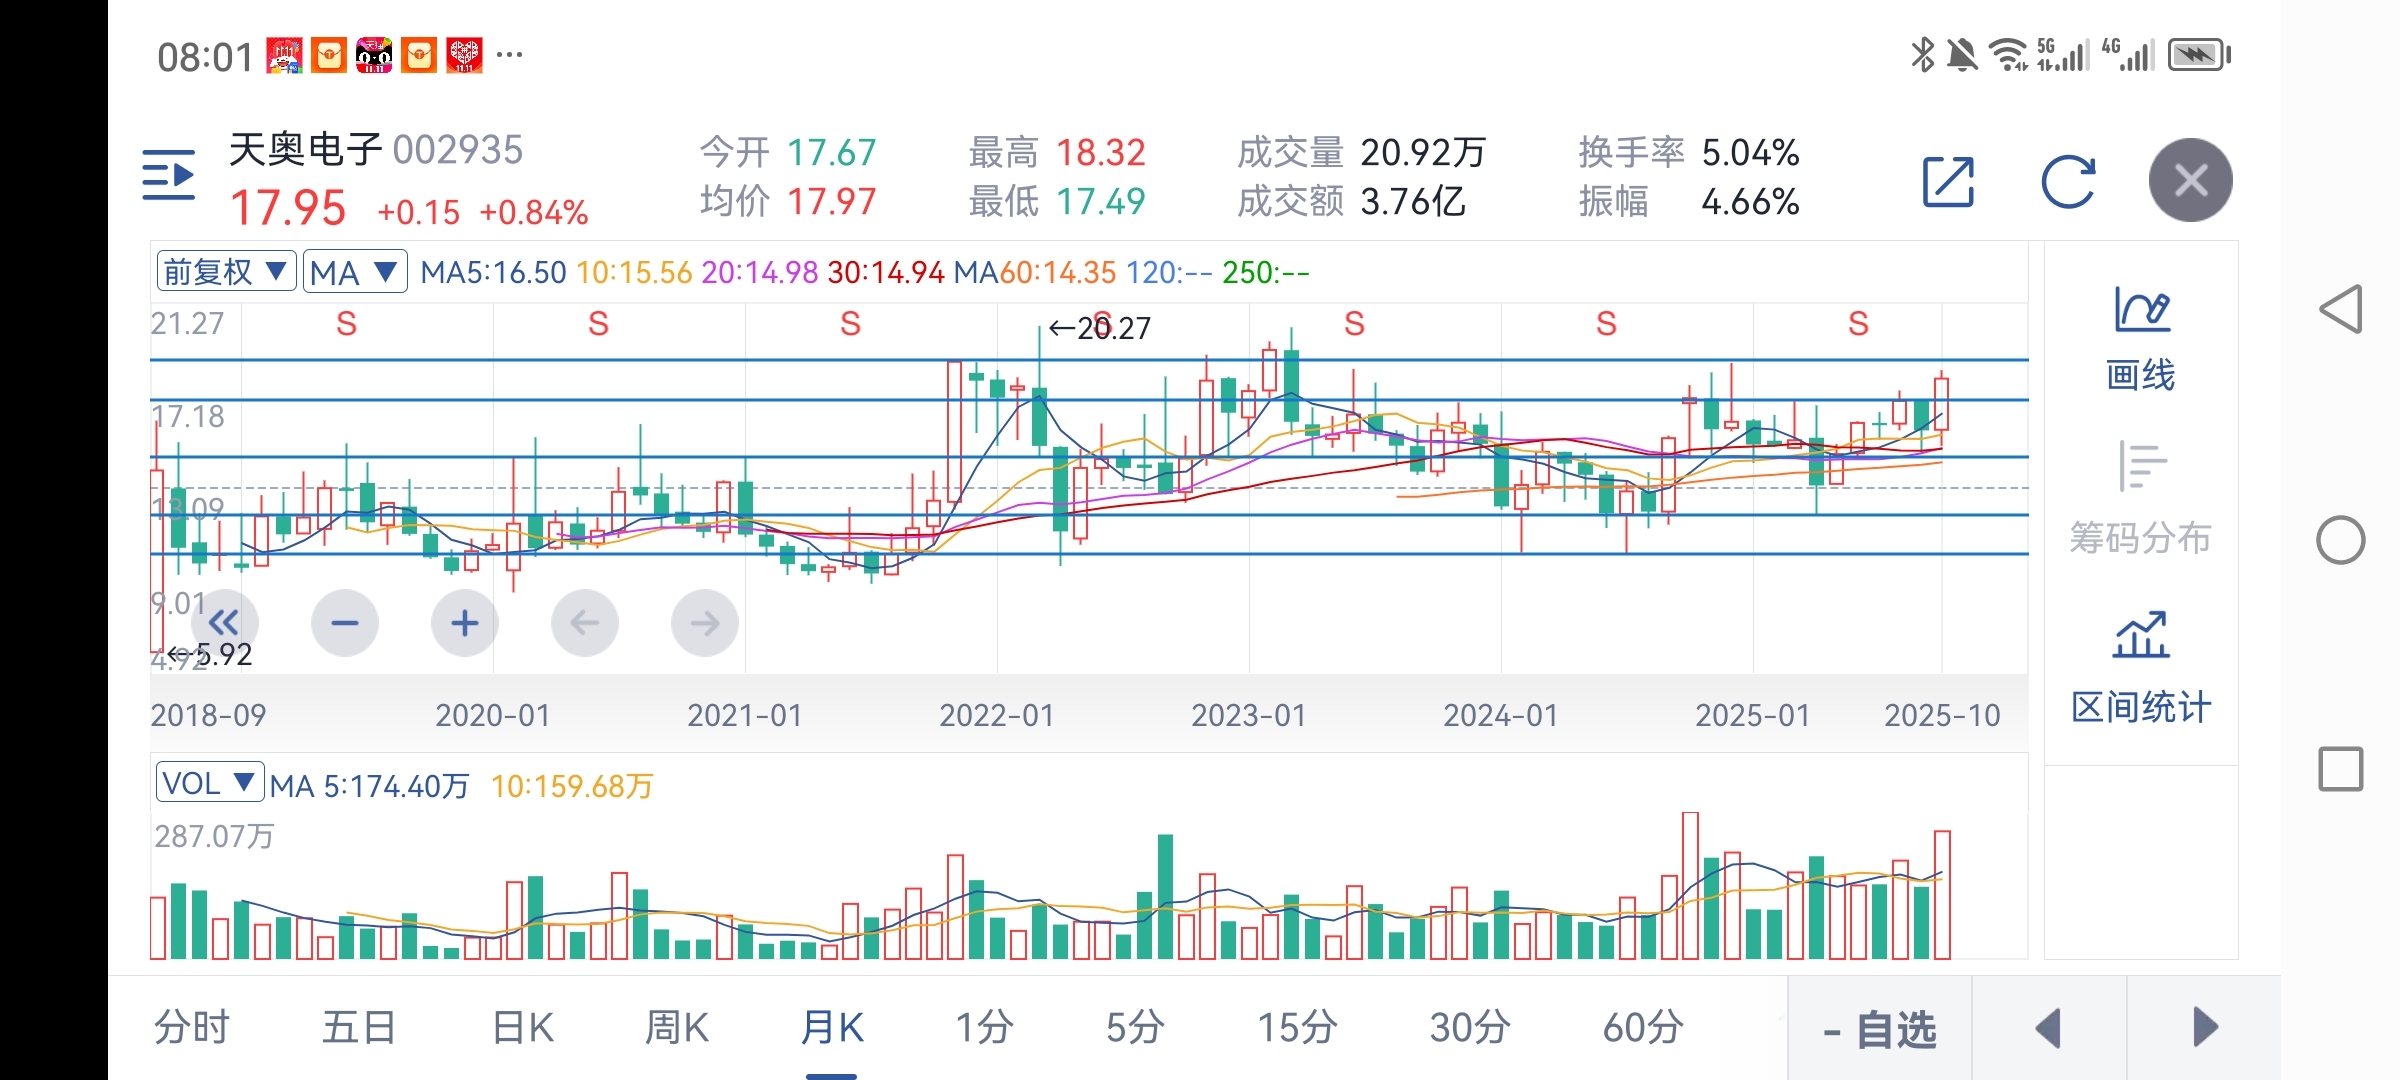The image size is (2400, 1080).
Task: Expand the VOL indicator dropdown
Action: click(209, 783)
